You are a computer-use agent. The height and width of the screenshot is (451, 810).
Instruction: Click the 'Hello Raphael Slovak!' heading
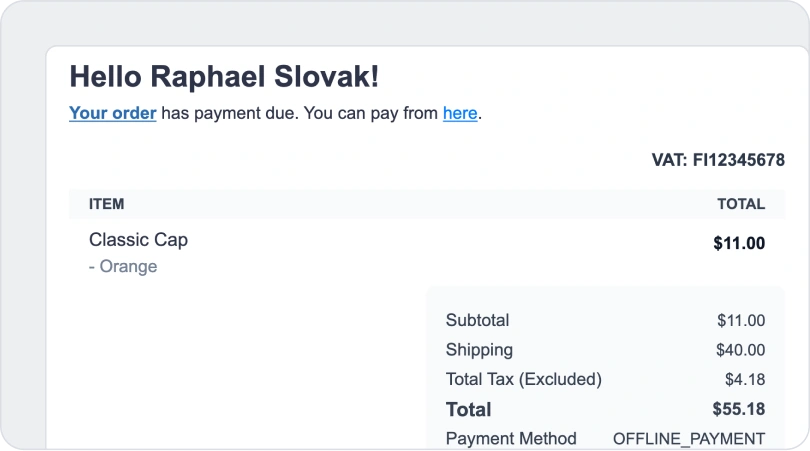click(224, 76)
